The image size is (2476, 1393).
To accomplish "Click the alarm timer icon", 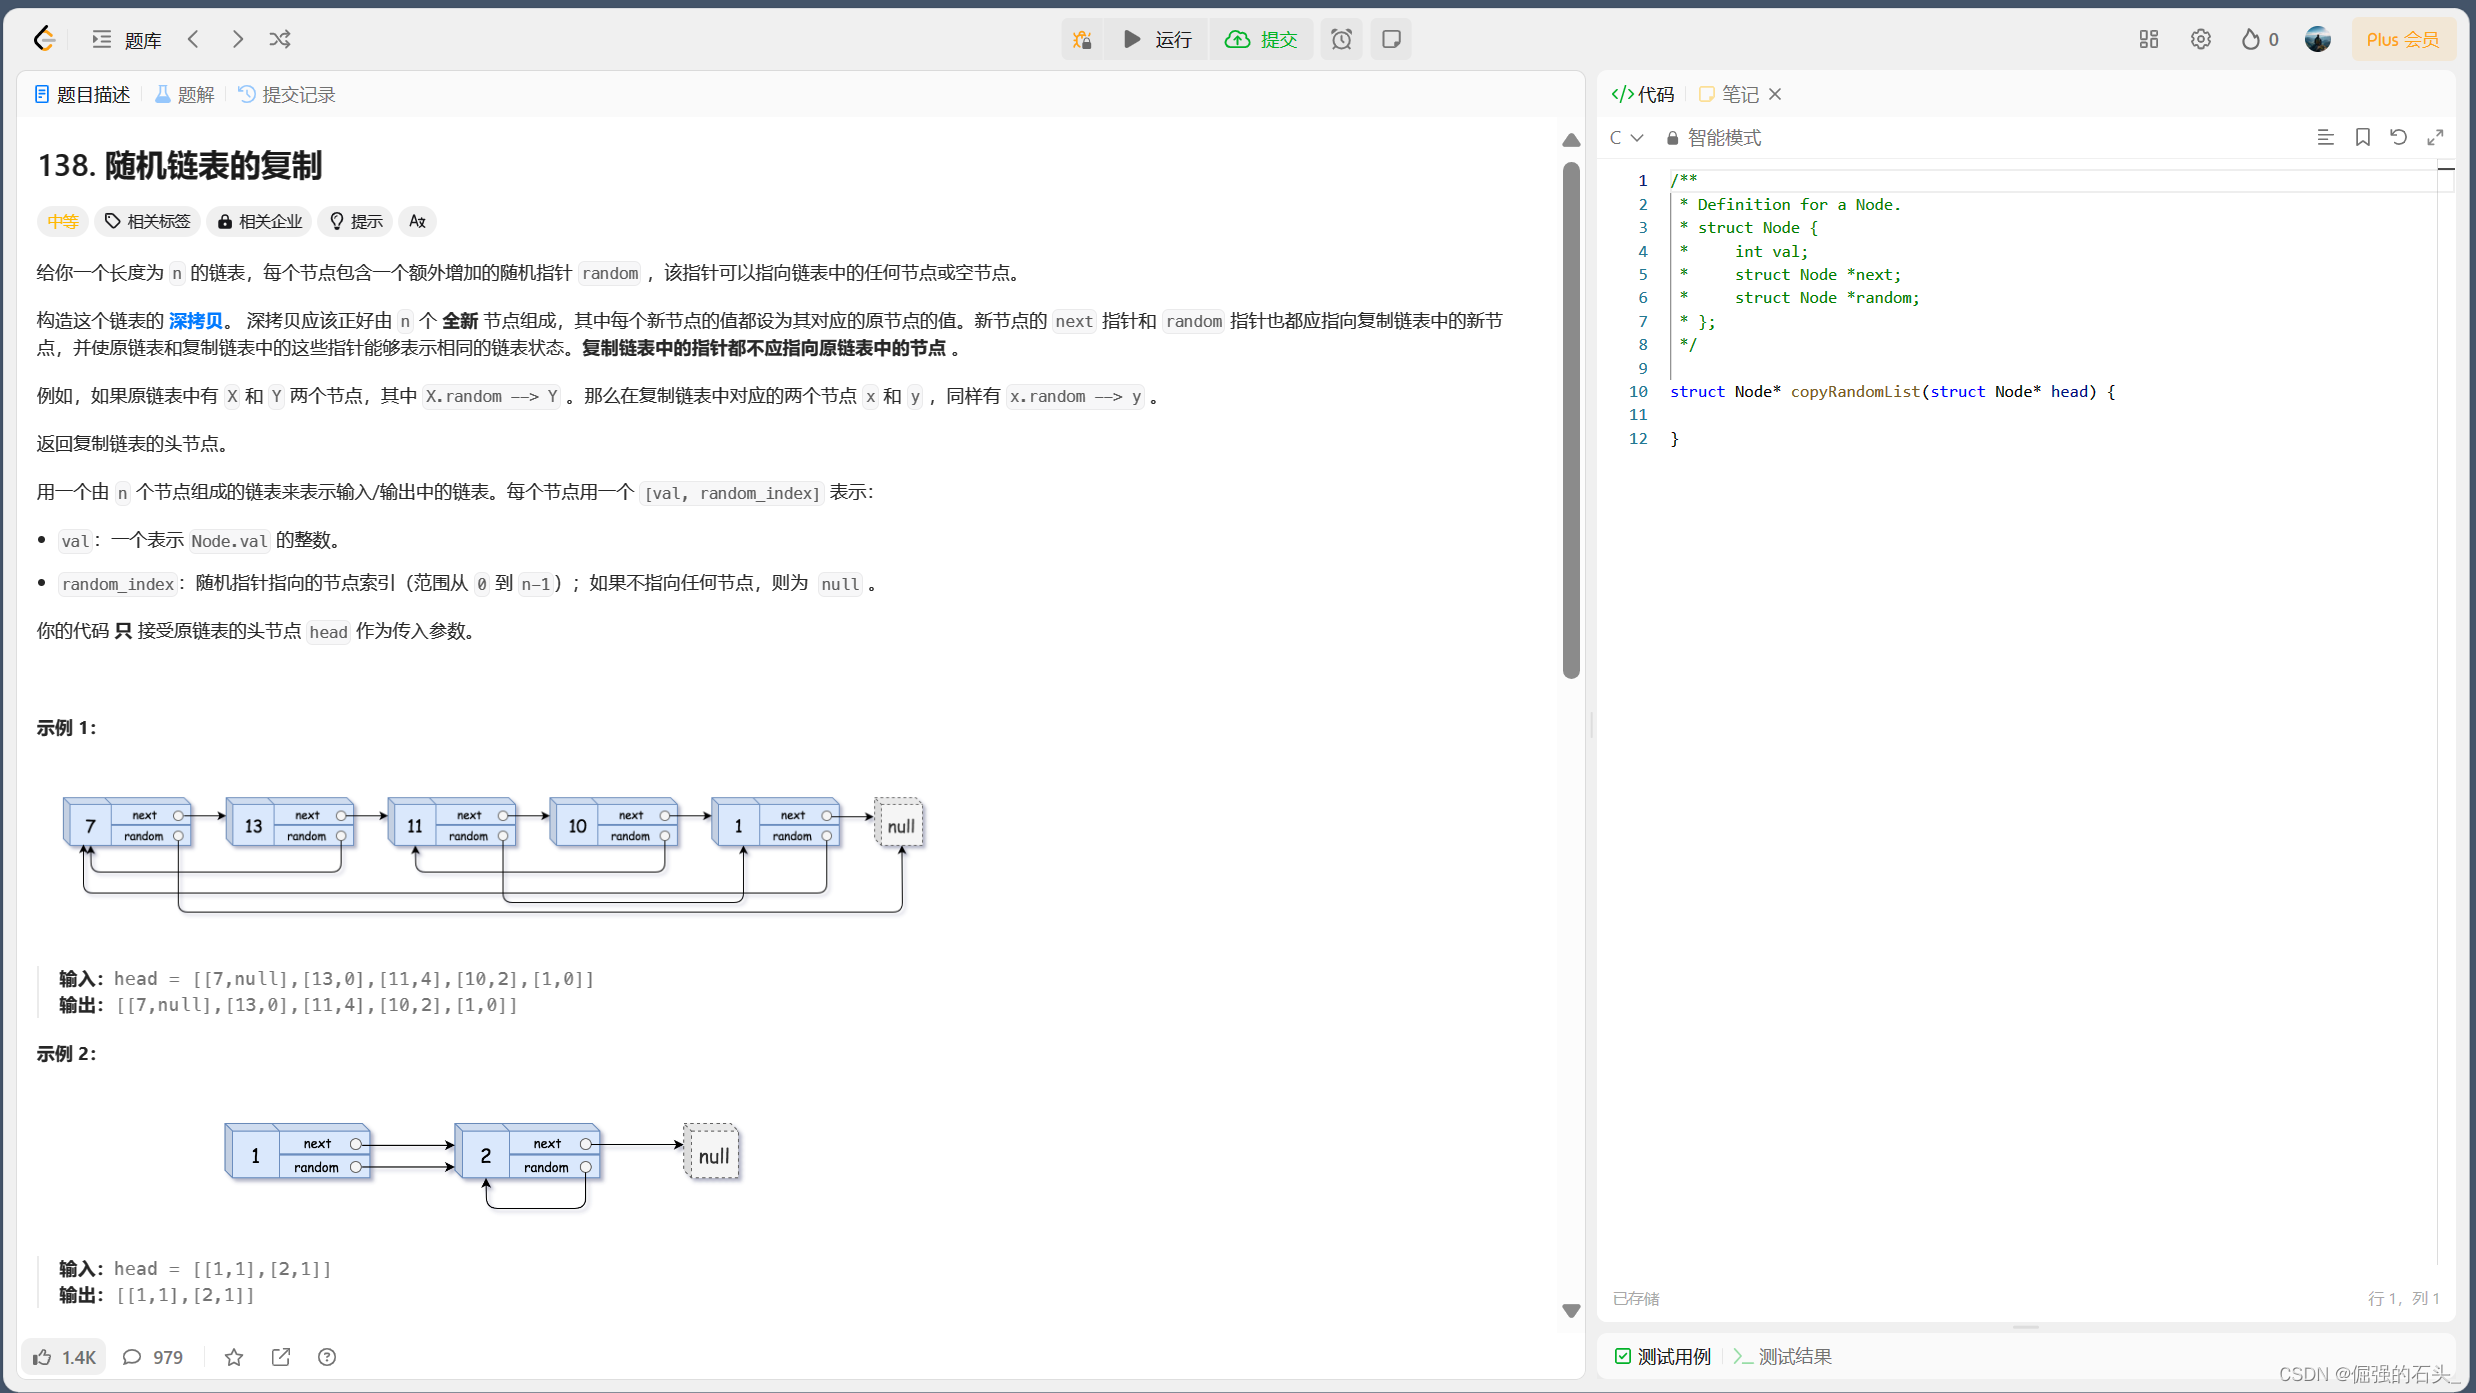I will click(x=1341, y=39).
